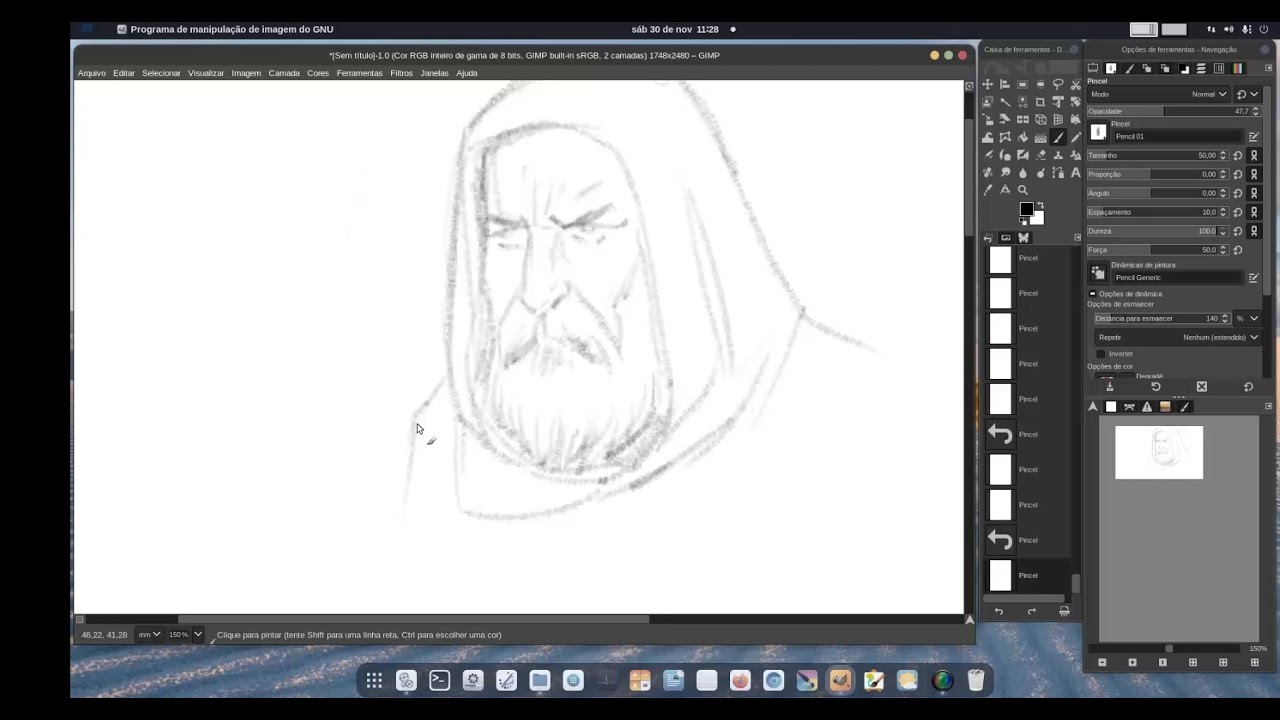Open the Ferramentas menu
This screenshot has height=720, width=1280.
click(x=359, y=73)
